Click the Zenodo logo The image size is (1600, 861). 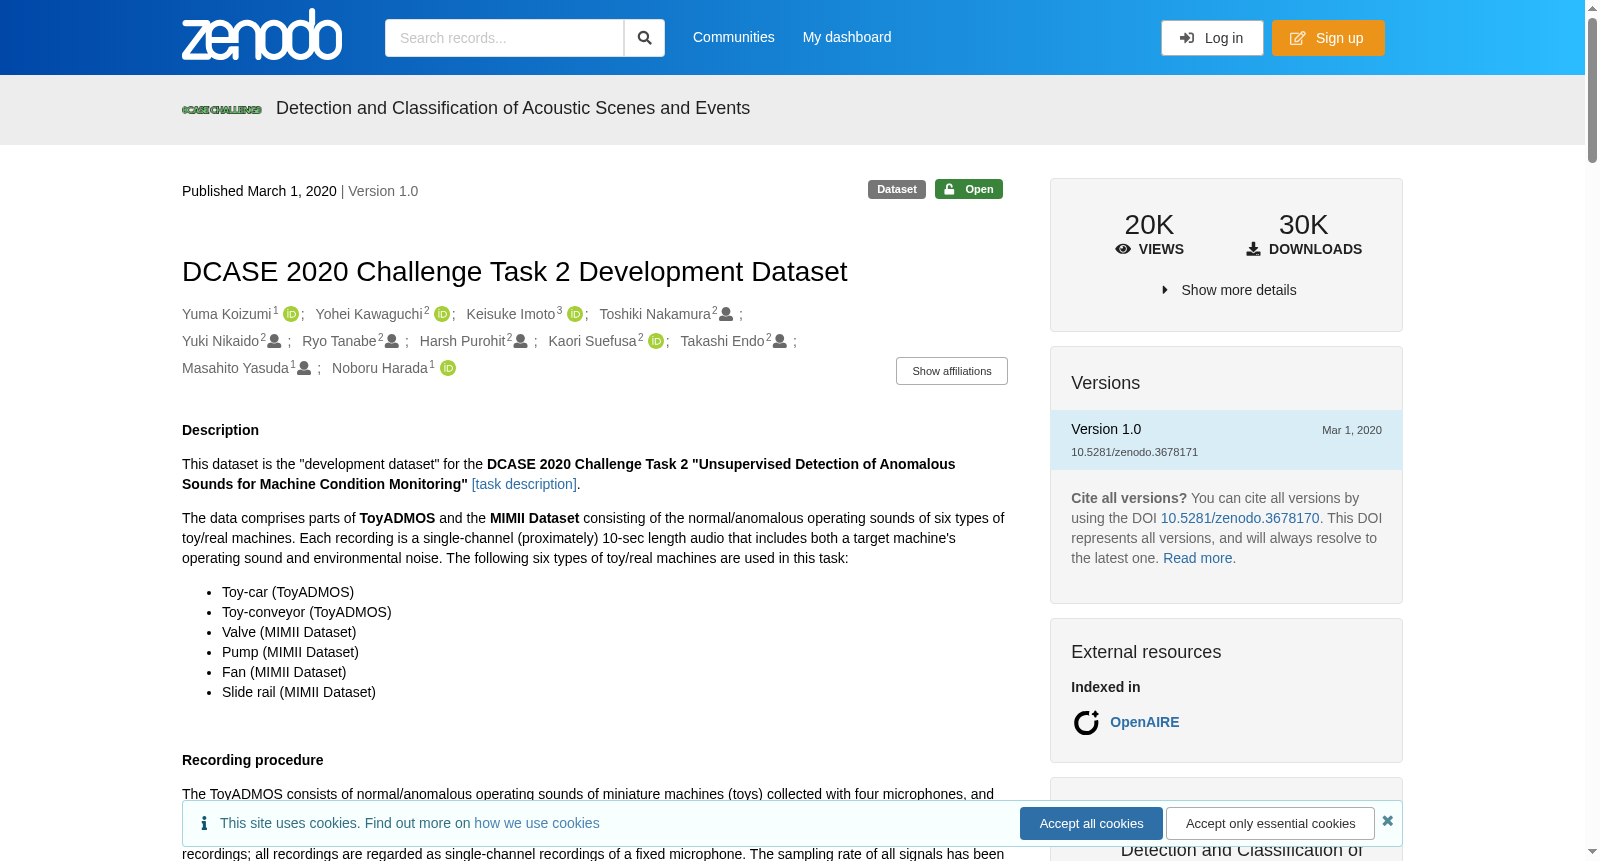[x=262, y=35]
